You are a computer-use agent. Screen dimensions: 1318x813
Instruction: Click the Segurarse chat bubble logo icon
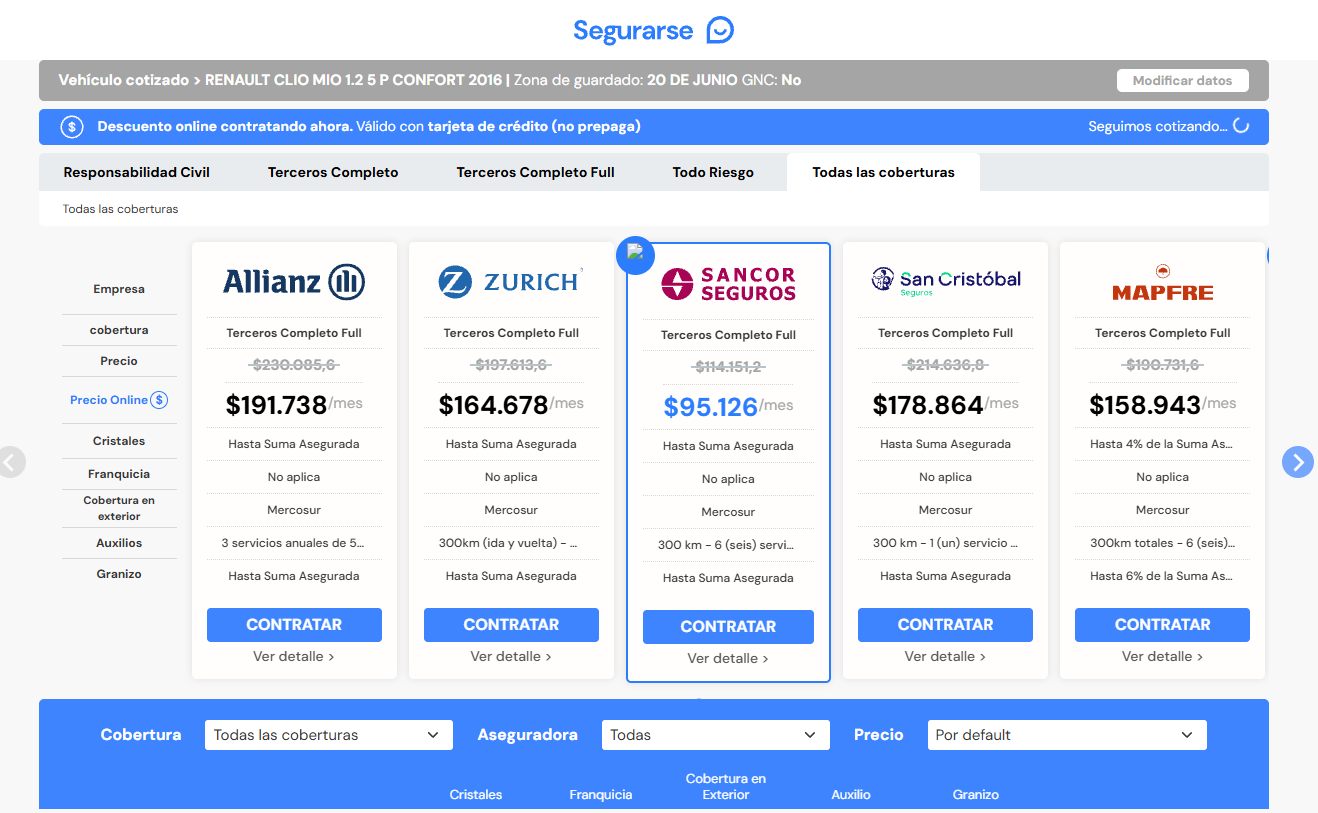[719, 30]
